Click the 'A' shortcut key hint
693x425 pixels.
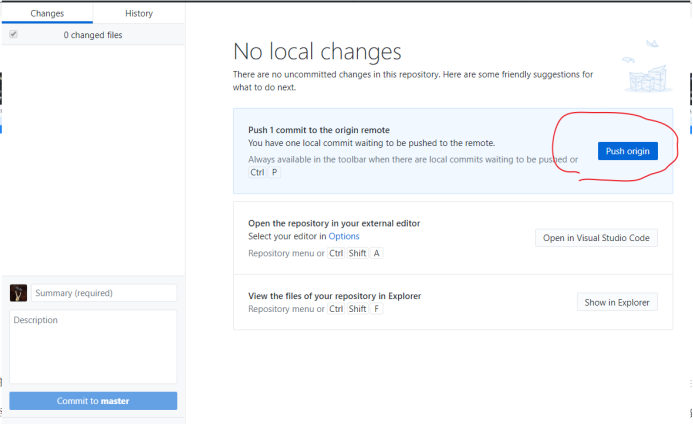(x=377, y=253)
